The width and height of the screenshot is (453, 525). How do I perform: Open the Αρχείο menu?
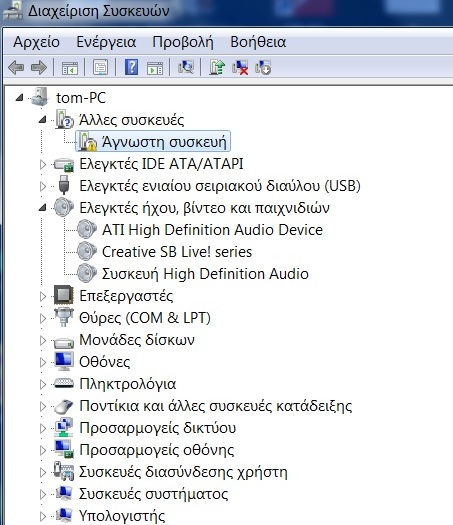36,42
